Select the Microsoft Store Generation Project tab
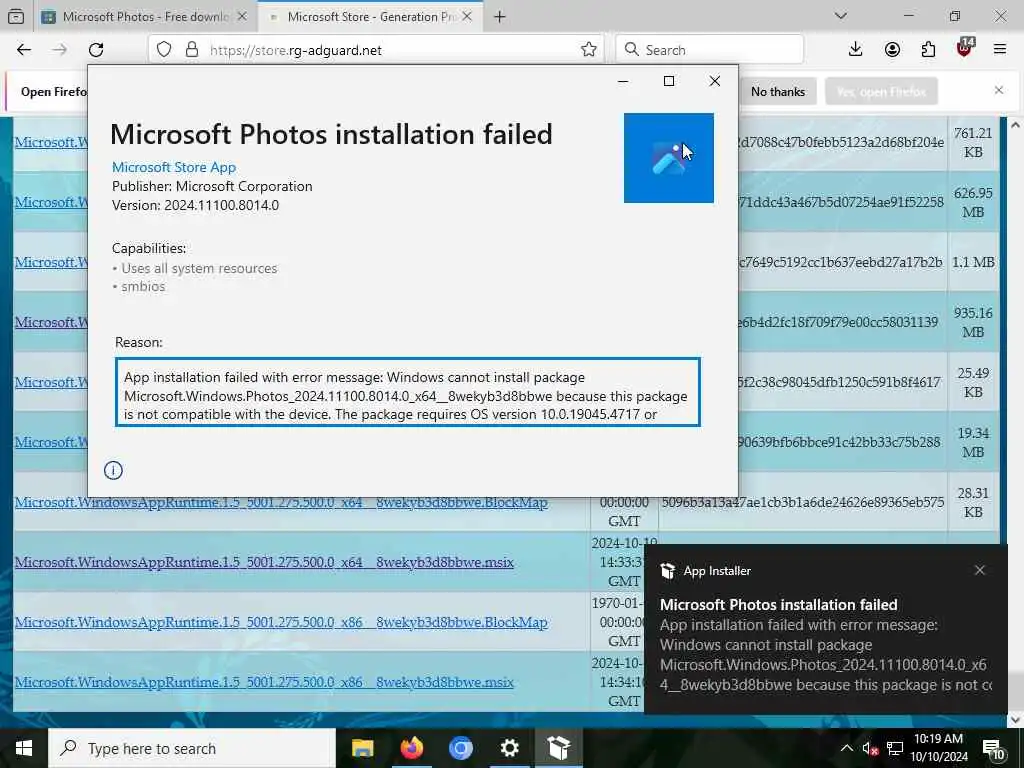Viewport: 1024px width, 768px height. pyautogui.click(x=371, y=17)
